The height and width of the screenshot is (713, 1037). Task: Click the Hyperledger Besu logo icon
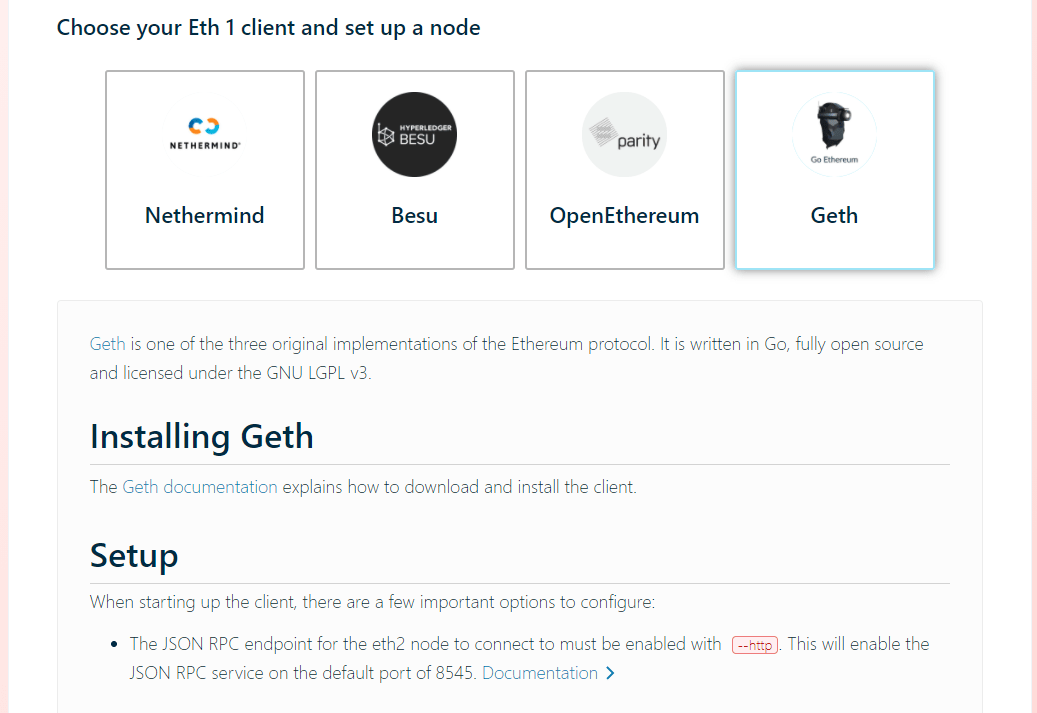(414, 134)
